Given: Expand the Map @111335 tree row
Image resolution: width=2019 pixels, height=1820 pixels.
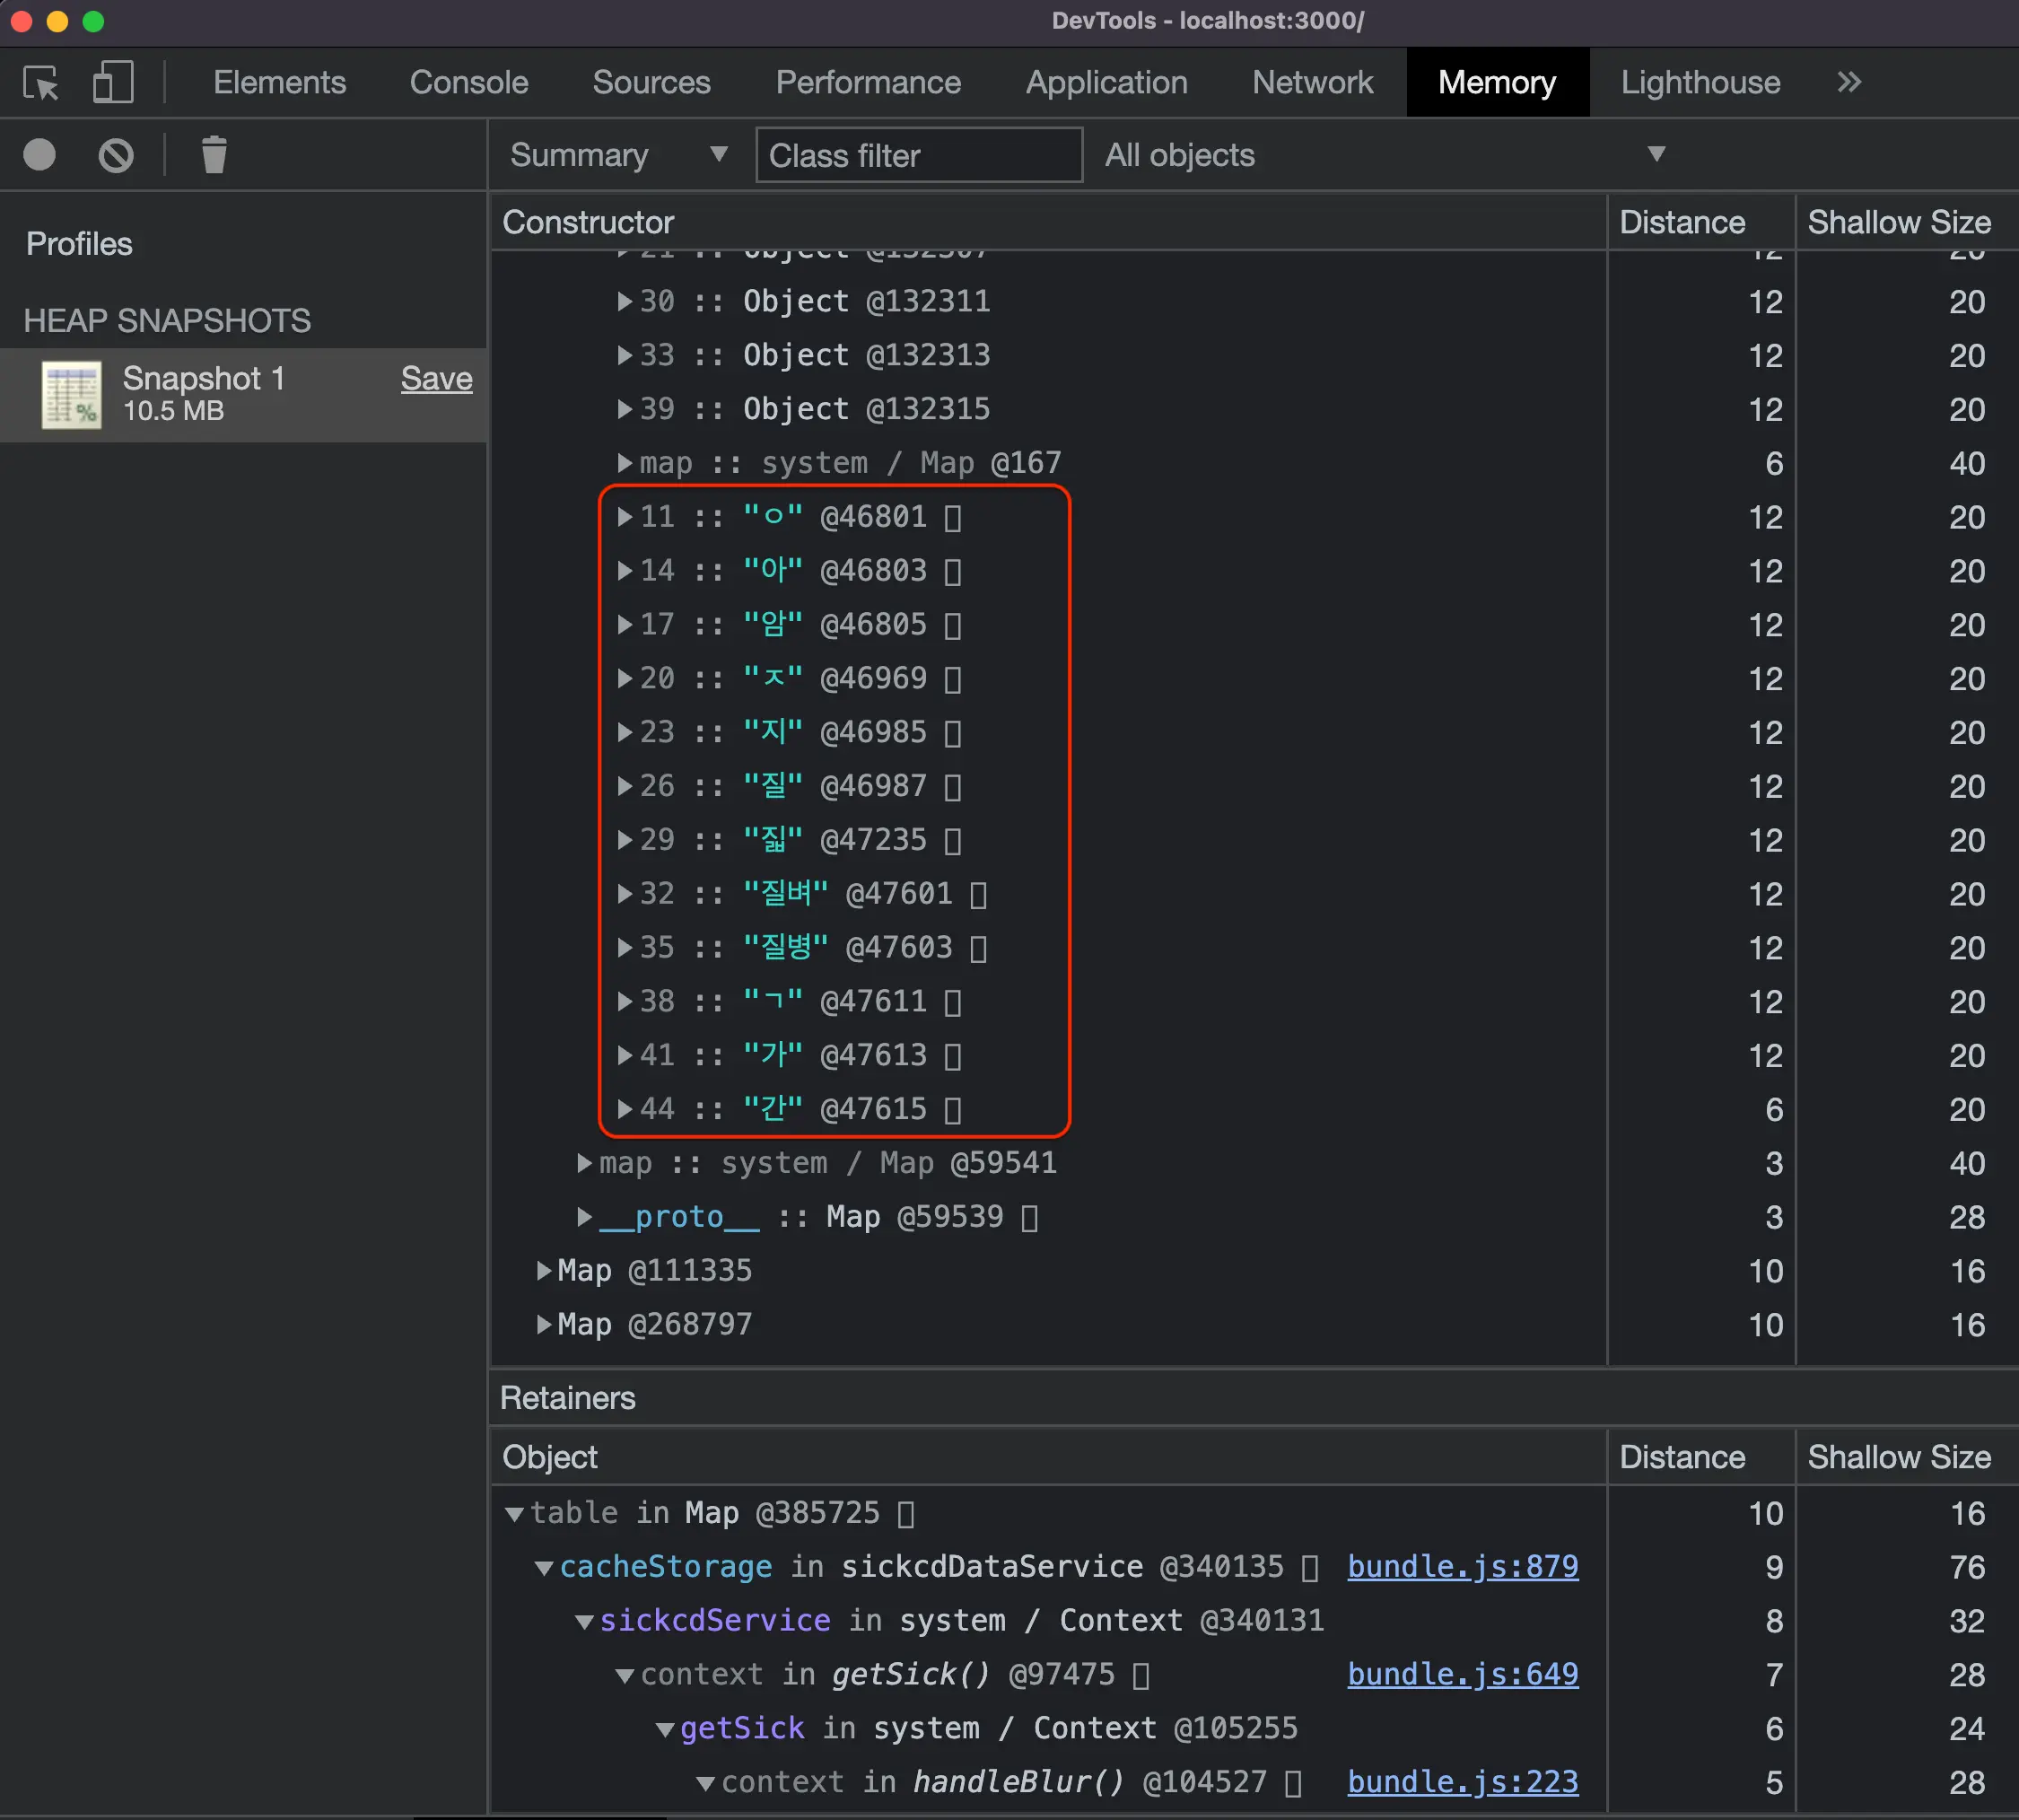Looking at the screenshot, I should click(543, 1271).
